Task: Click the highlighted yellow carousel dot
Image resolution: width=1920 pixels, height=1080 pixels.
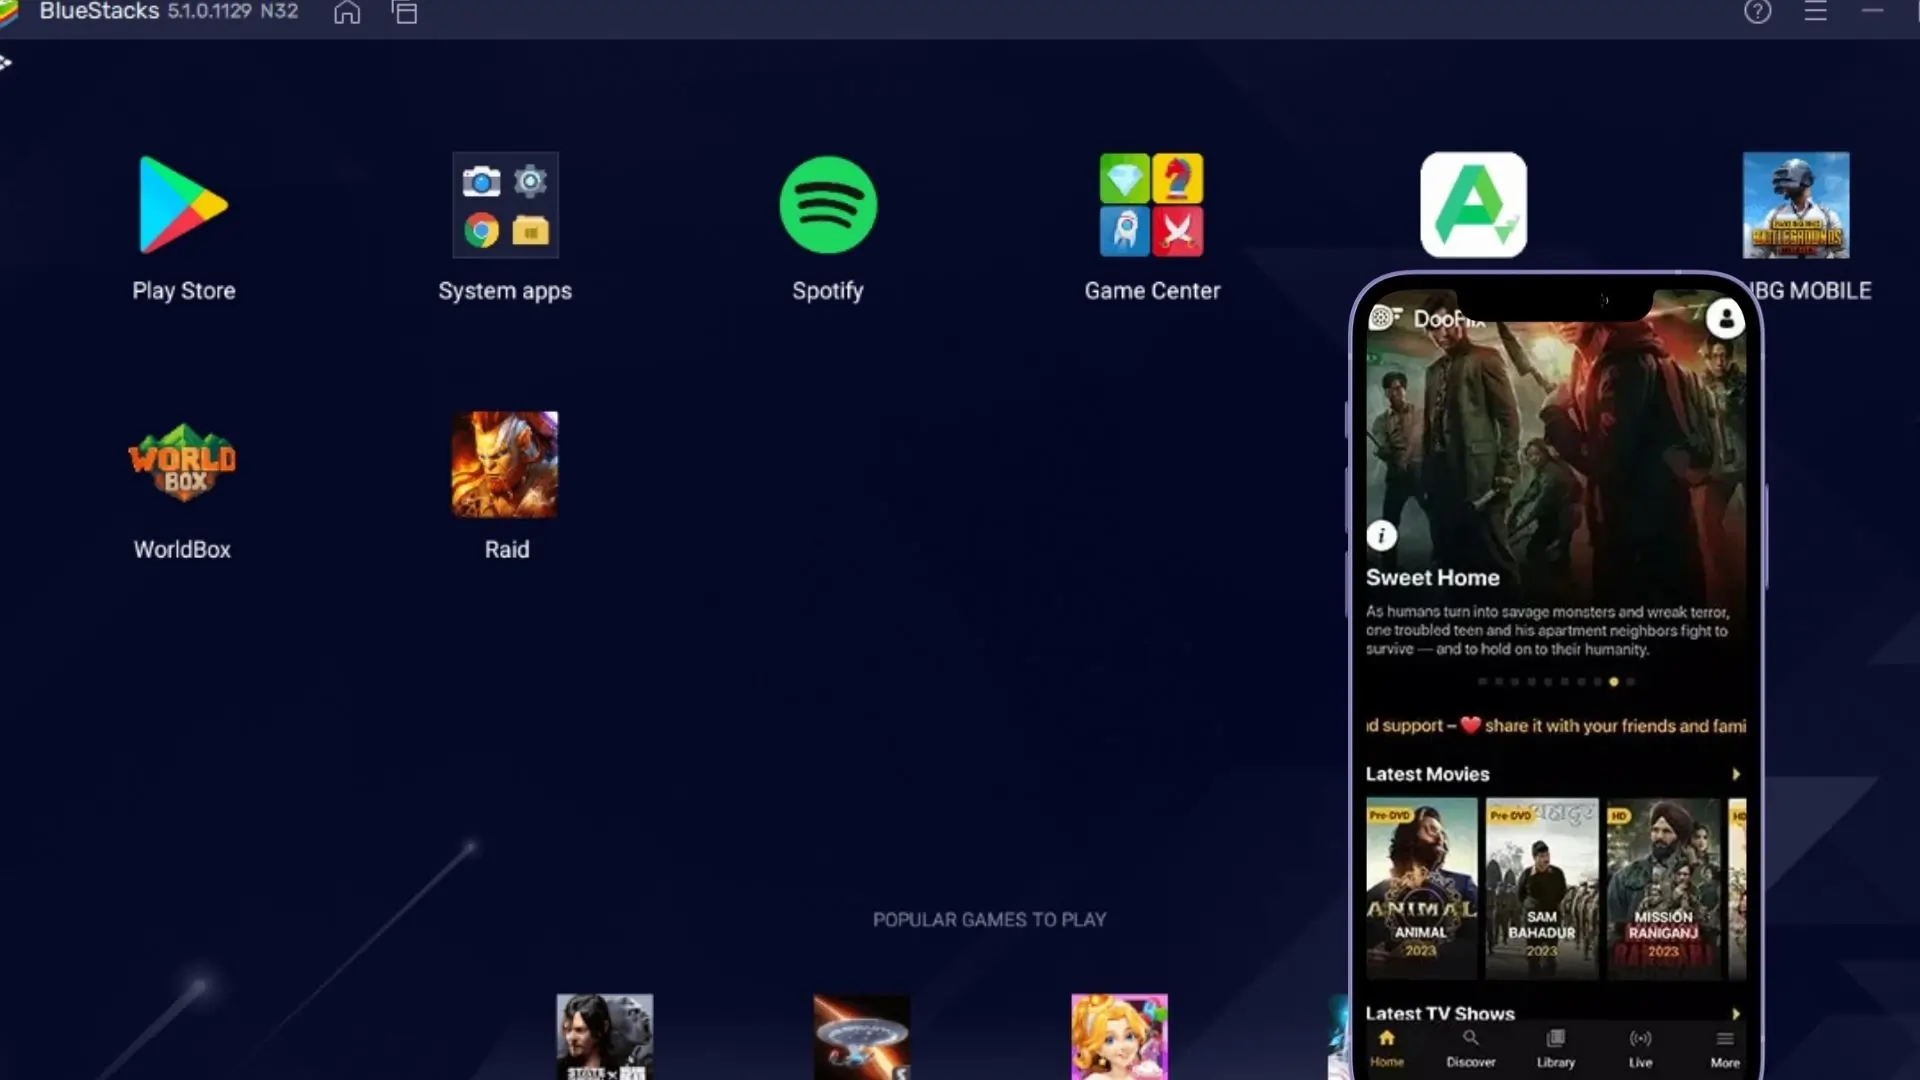Action: click(x=1613, y=682)
